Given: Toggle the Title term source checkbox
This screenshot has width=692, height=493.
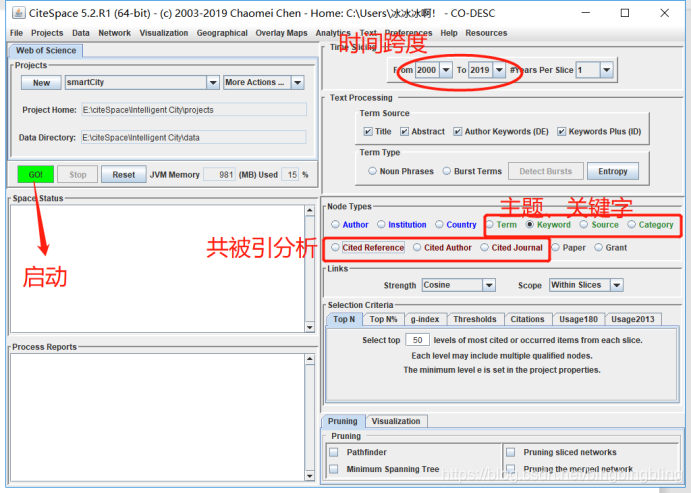Looking at the screenshot, I should [x=368, y=132].
